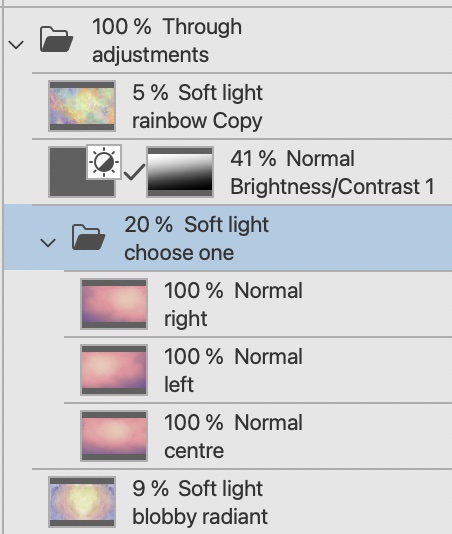Toggle the mask checkmark on Brightness/Contrast 1

click(x=134, y=172)
